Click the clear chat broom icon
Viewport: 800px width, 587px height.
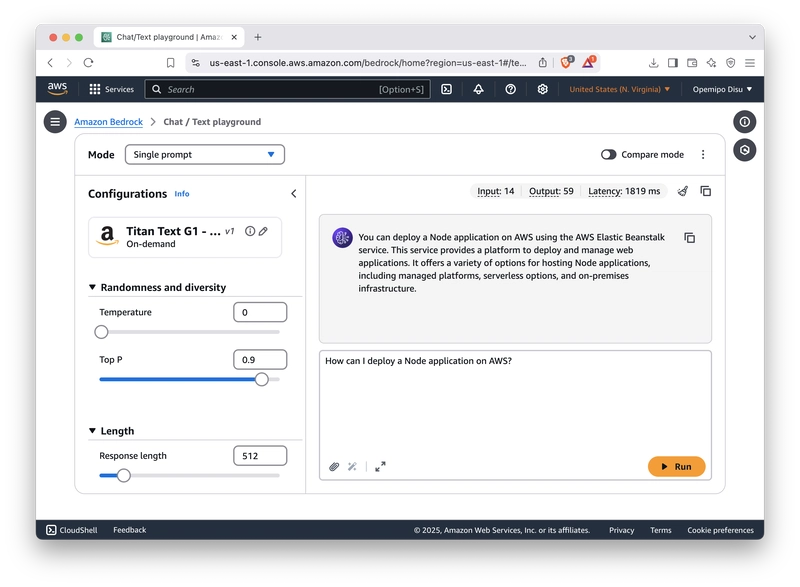pos(682,191)
